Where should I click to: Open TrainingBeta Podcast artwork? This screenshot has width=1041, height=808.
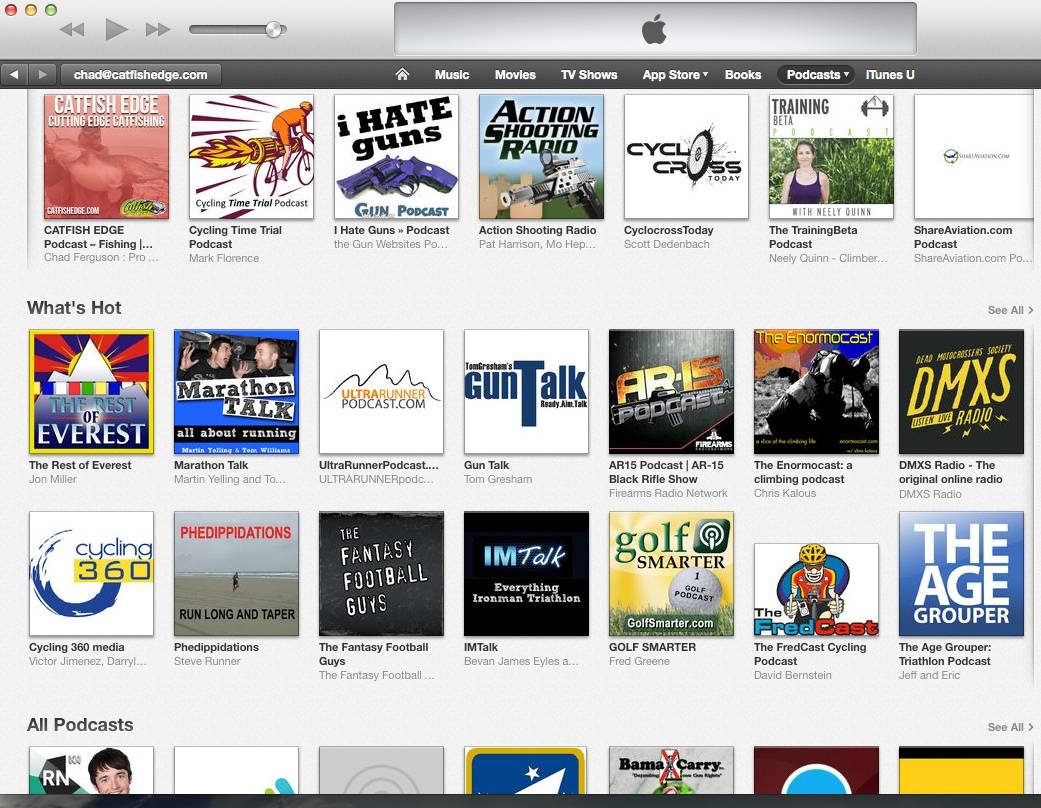tap(831, 157)
